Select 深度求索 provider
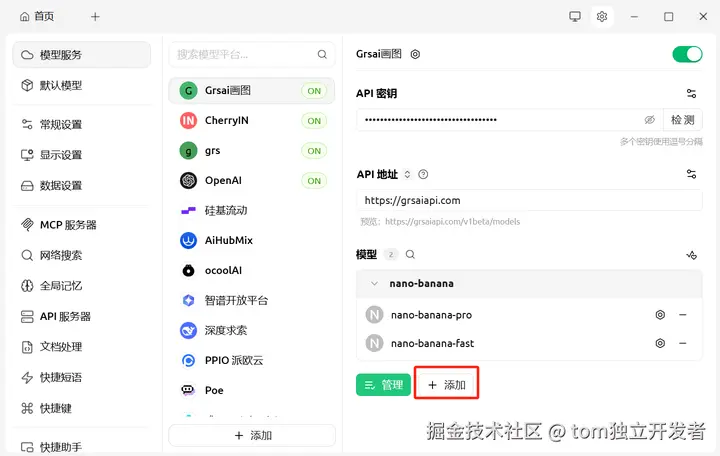 [252, 330]
